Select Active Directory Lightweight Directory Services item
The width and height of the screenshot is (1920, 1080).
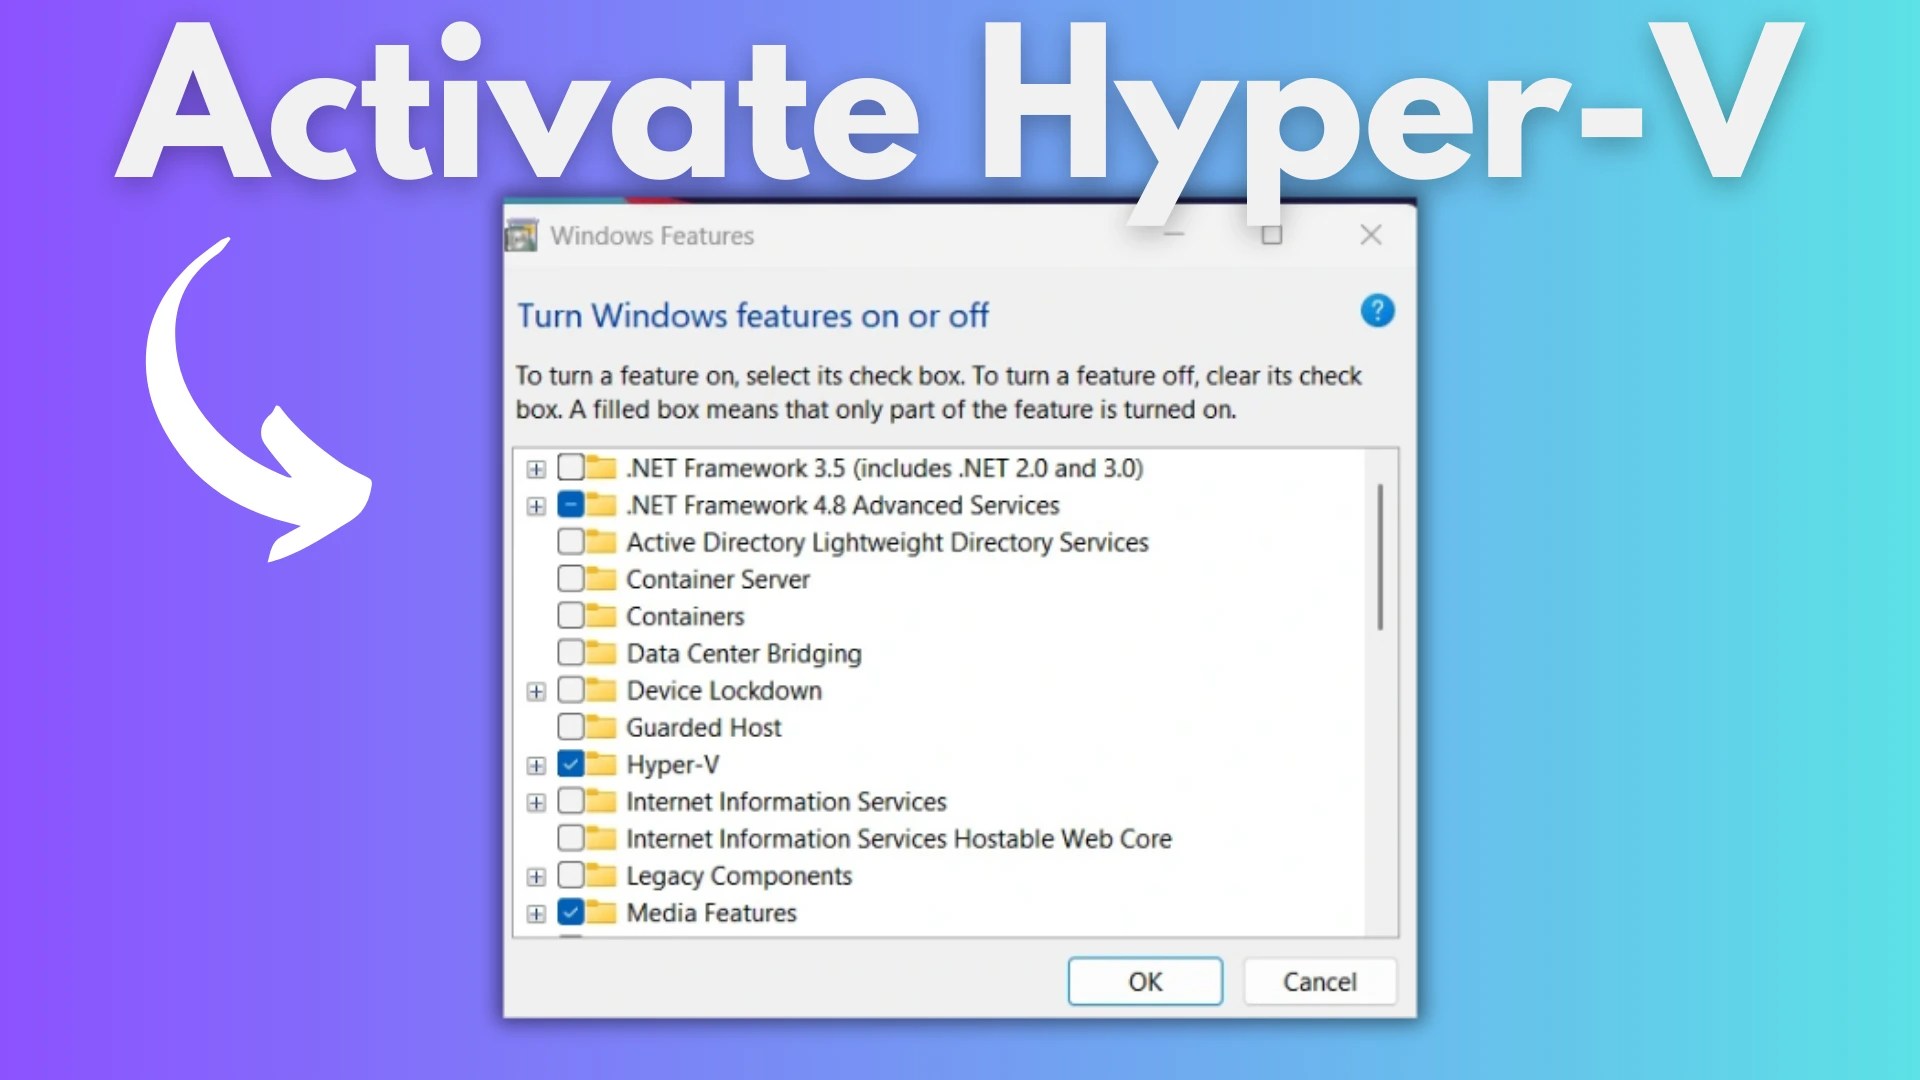click(886, 542)
